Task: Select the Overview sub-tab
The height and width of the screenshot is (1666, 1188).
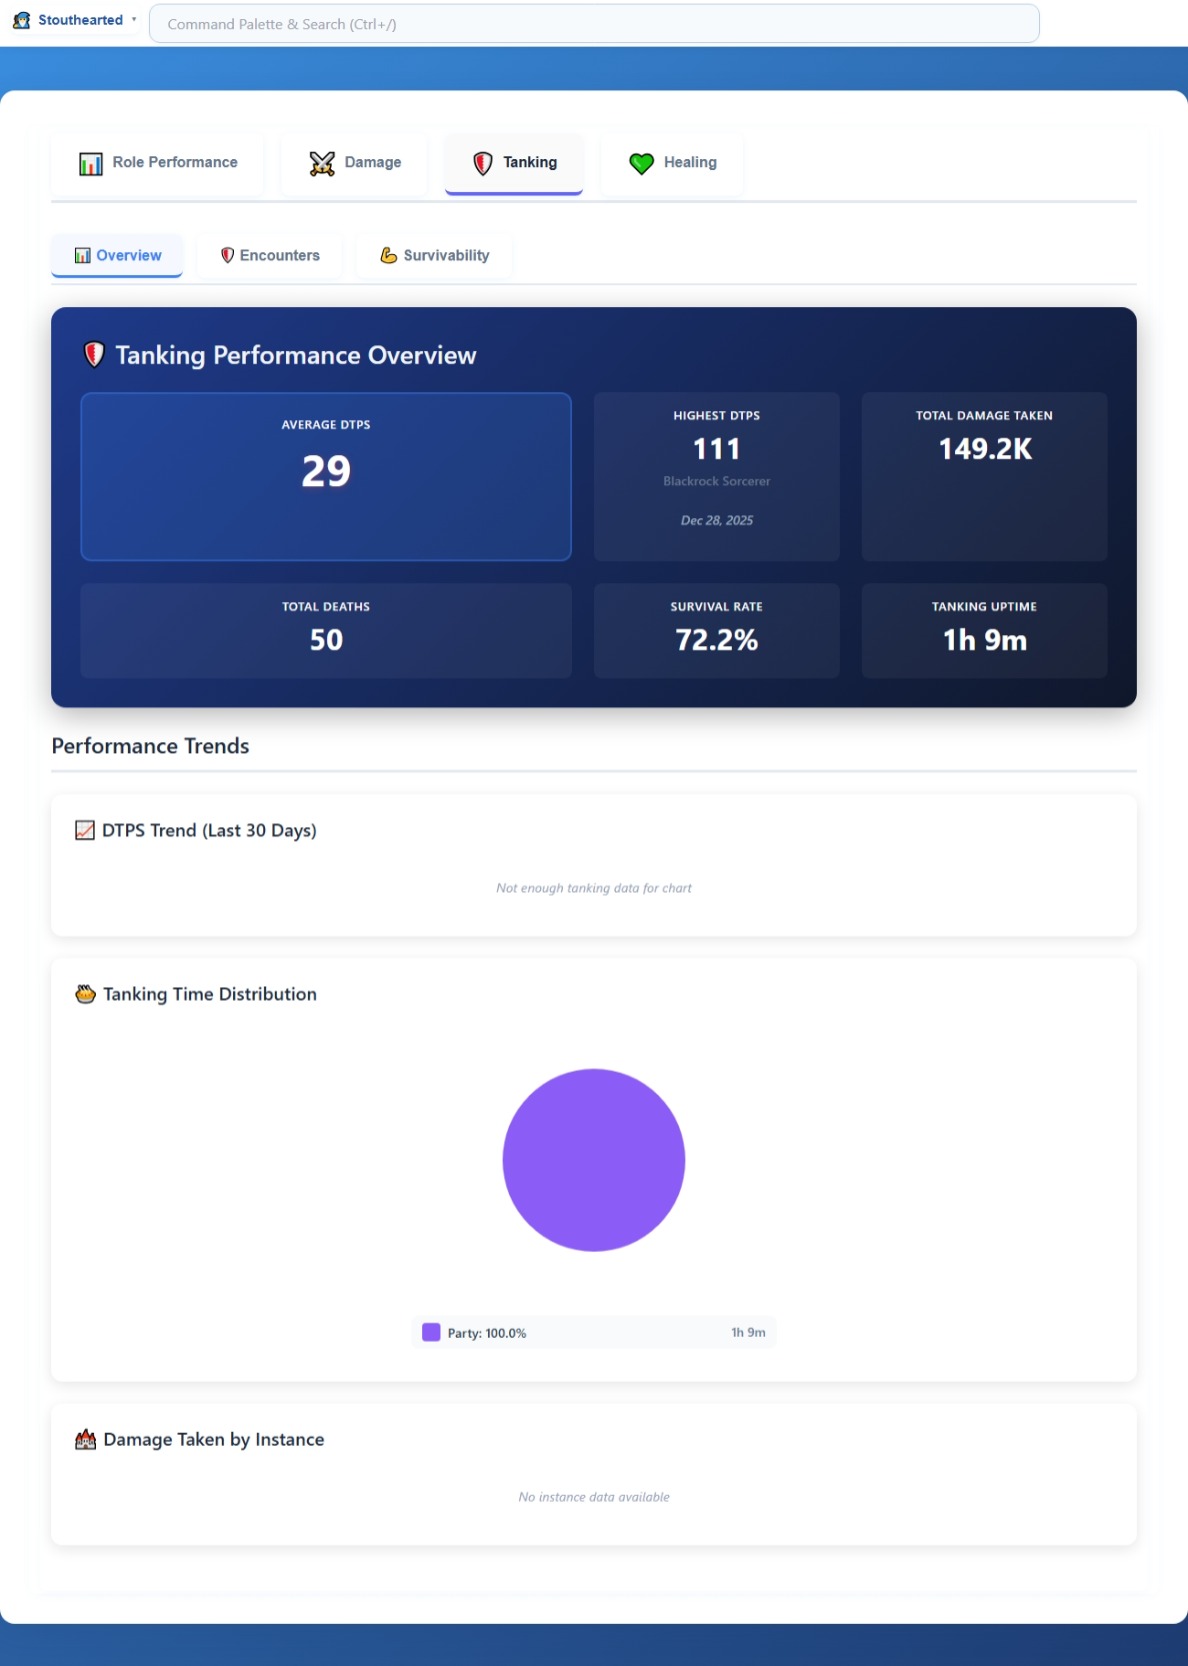Action: [x=117, y=255]
